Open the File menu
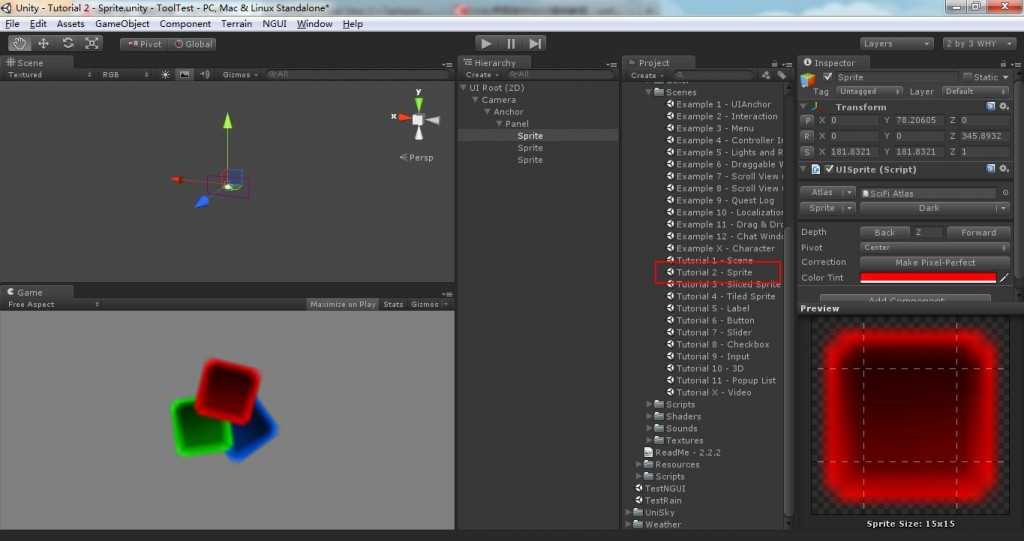The height and width of the screenshot is (541, 1024). tap(12, 24)
